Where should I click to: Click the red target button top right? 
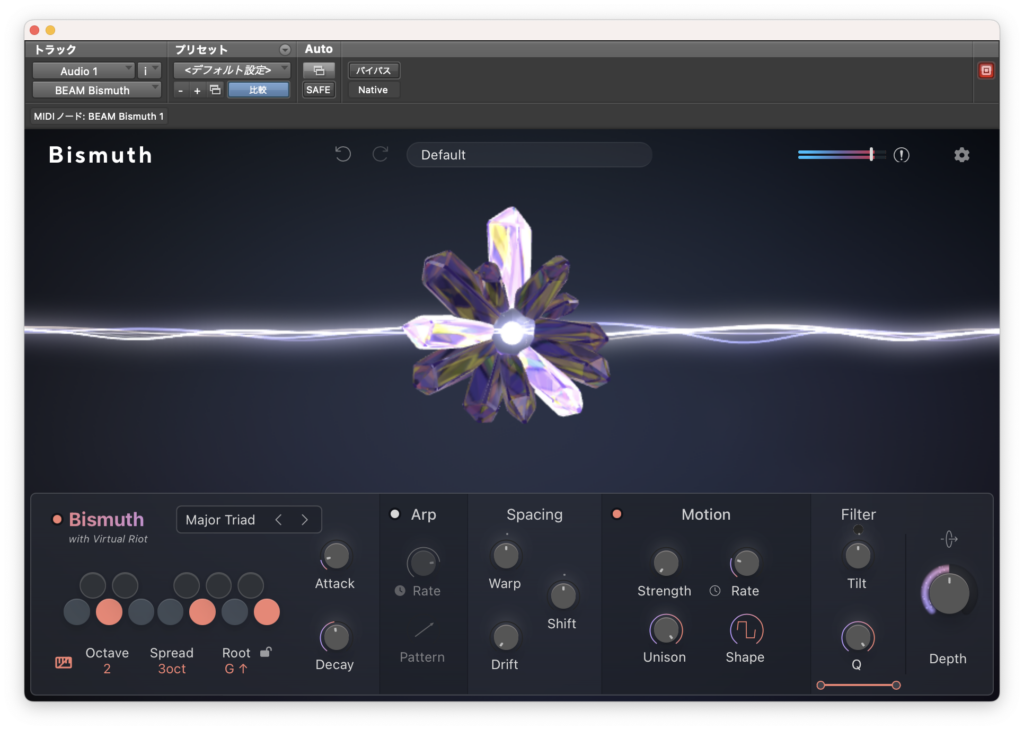click(x=986, y=71)
